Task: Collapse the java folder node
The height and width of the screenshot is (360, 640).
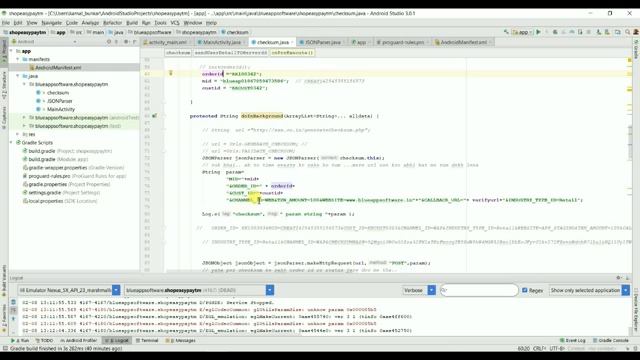Action: point(18,76)
